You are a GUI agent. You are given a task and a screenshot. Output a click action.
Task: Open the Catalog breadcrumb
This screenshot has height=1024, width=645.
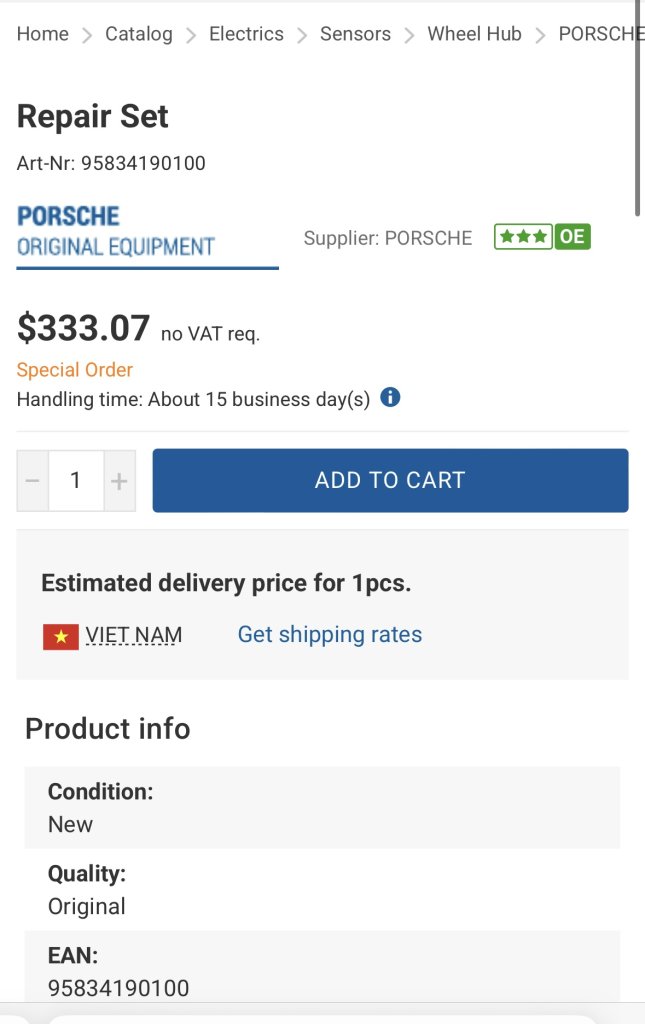click(x=139, y=34)
